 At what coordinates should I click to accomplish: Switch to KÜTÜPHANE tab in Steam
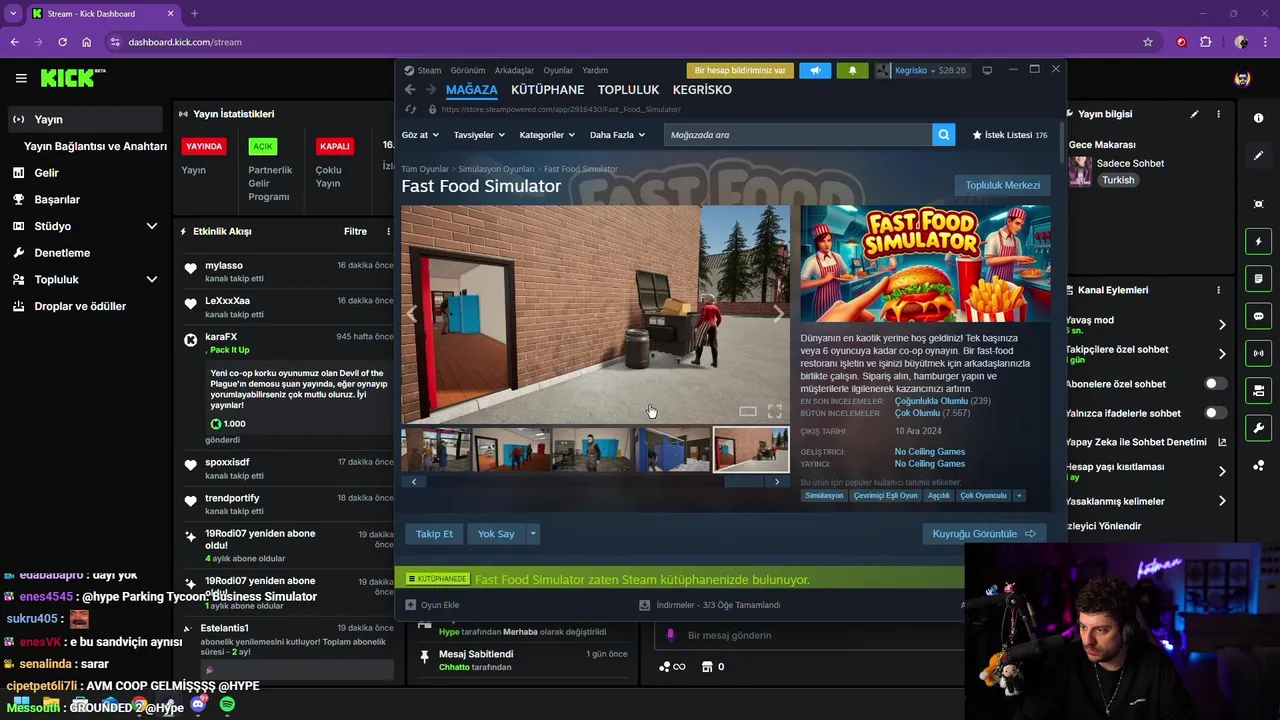(x=547, y=90)
